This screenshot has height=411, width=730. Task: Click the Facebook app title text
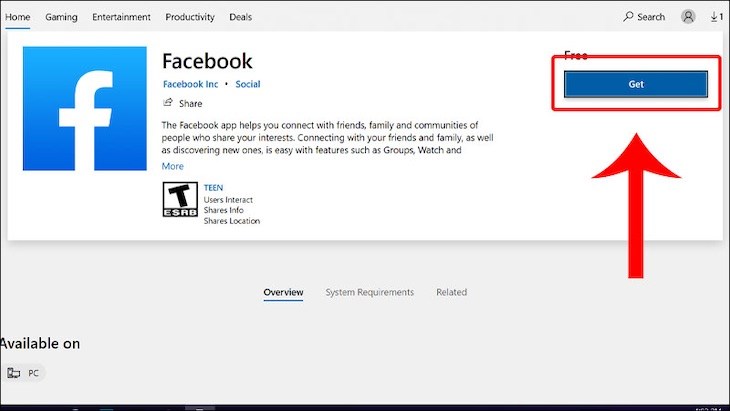click(x=207, y=61)
